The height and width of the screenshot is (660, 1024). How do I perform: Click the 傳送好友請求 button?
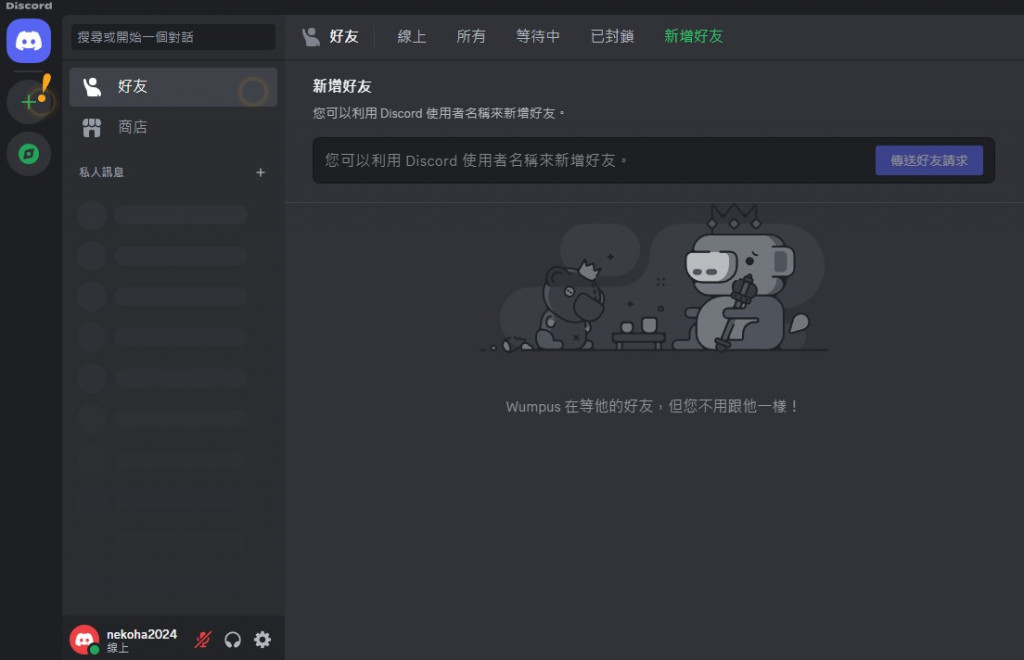tap(929, 161)
